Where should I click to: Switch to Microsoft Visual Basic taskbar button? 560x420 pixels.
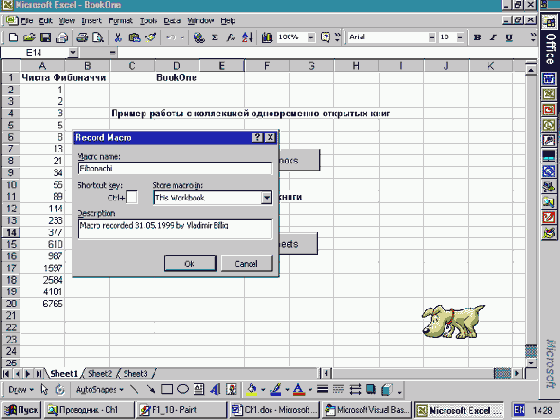click(x=366, y=410)
